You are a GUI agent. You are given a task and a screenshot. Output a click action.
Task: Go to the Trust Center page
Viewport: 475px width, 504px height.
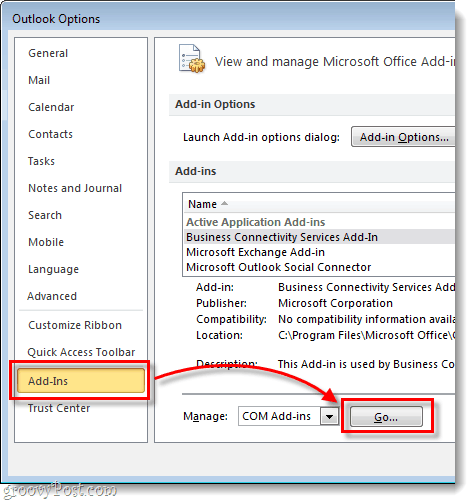(59, 408)
